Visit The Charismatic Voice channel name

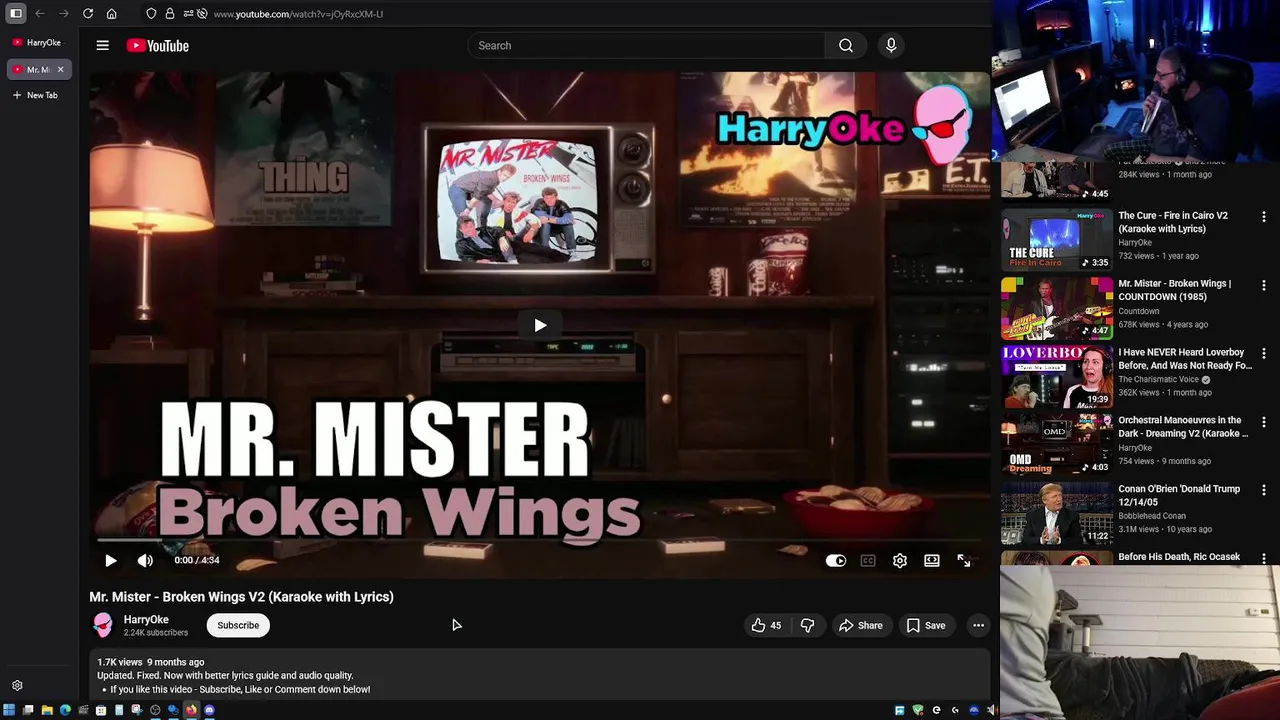tap(1158, 380)
